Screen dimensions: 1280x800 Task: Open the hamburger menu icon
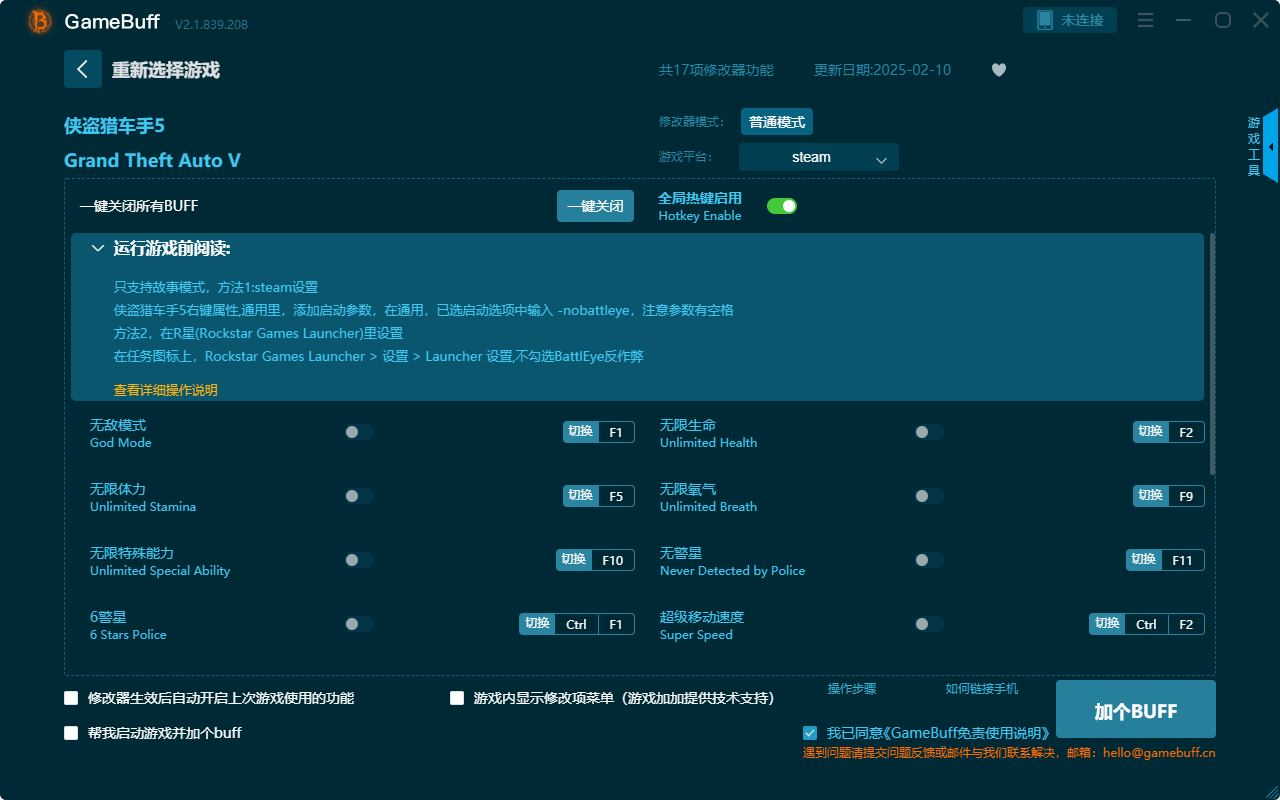[1146, 21]
